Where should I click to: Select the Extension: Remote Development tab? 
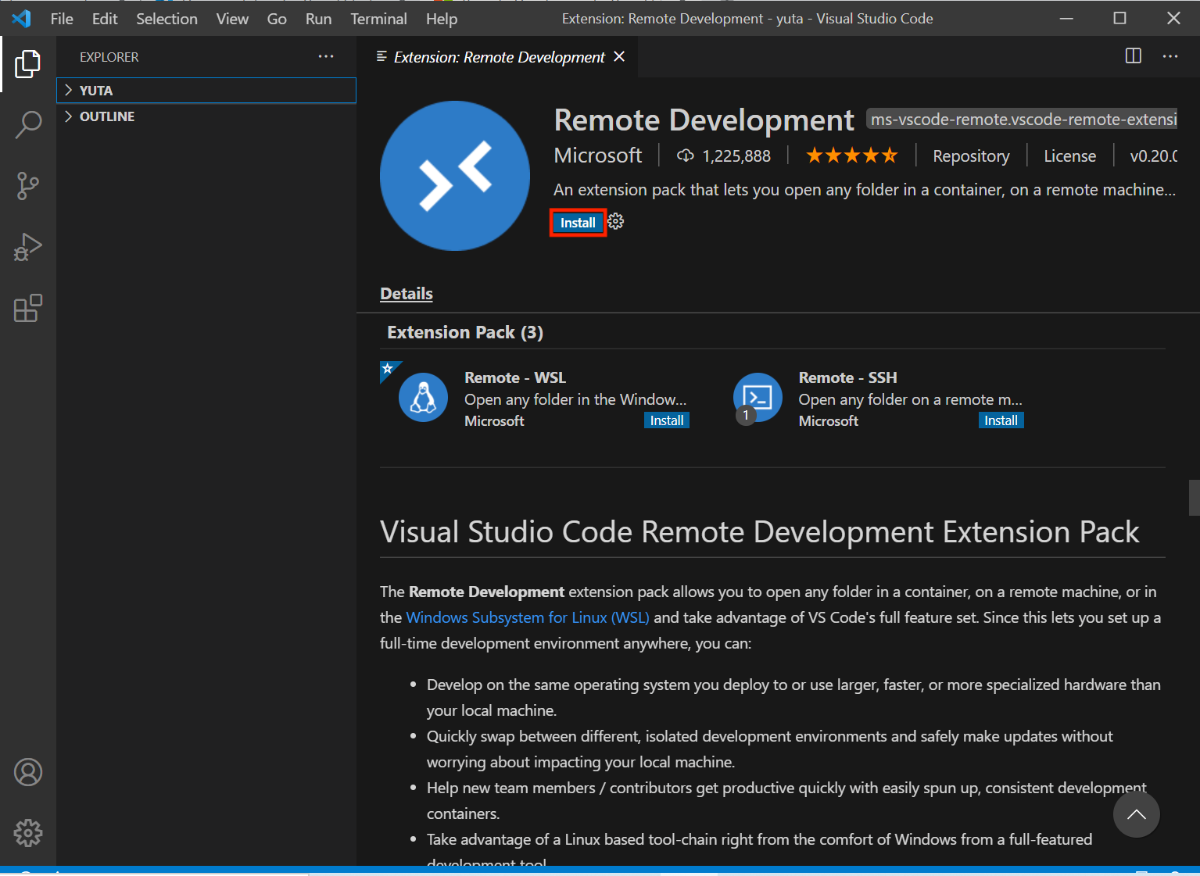[x=498, y=57]
